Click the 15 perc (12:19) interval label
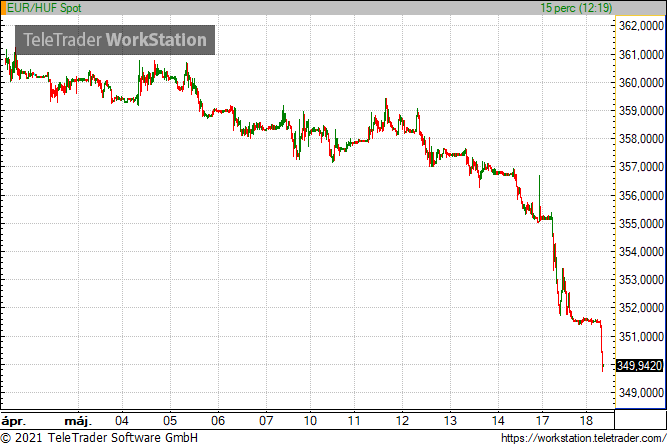Viewport: 667px width, 446px height. pos(576,8)
